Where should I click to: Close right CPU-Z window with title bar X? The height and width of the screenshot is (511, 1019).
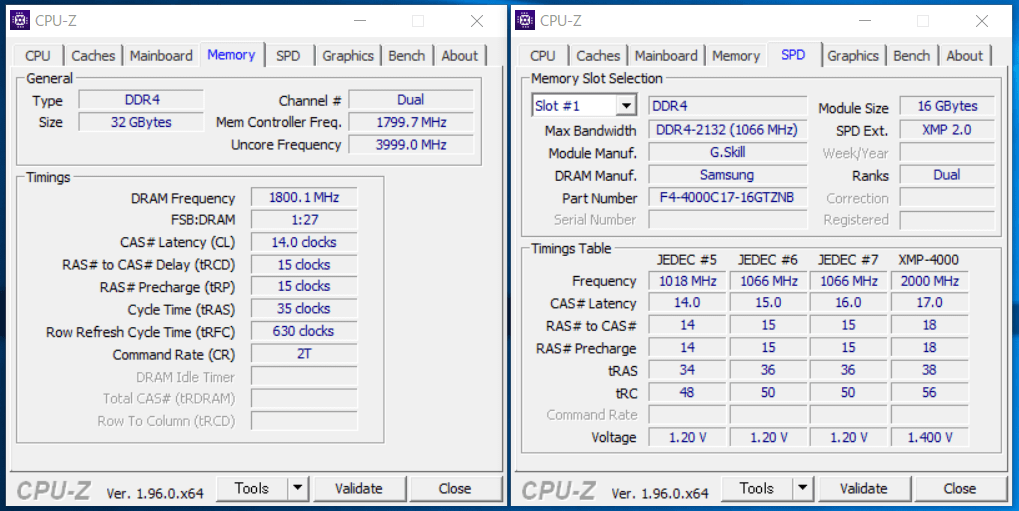click(x=982, y=21)
